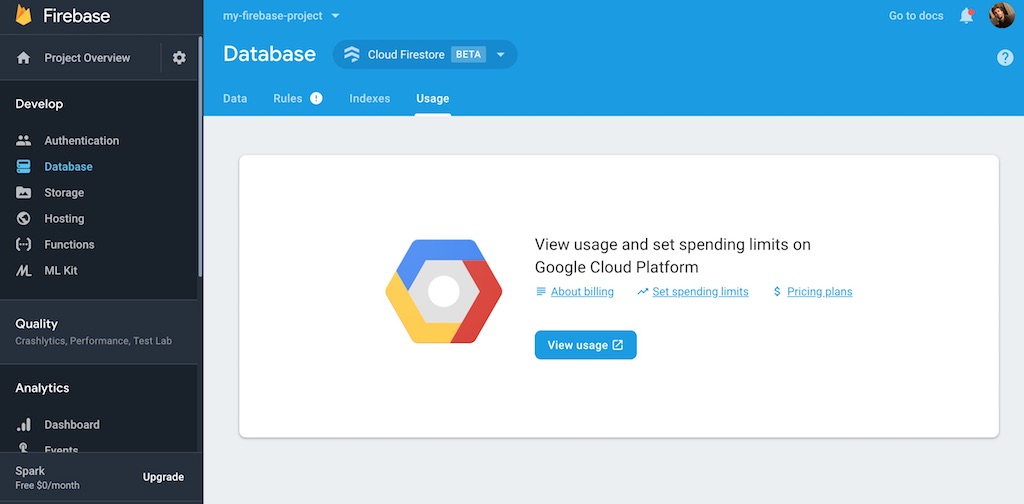The image size is (1024, 504).
Task: Click the Spark Free $0/month plan label
Action: [47, 478]
